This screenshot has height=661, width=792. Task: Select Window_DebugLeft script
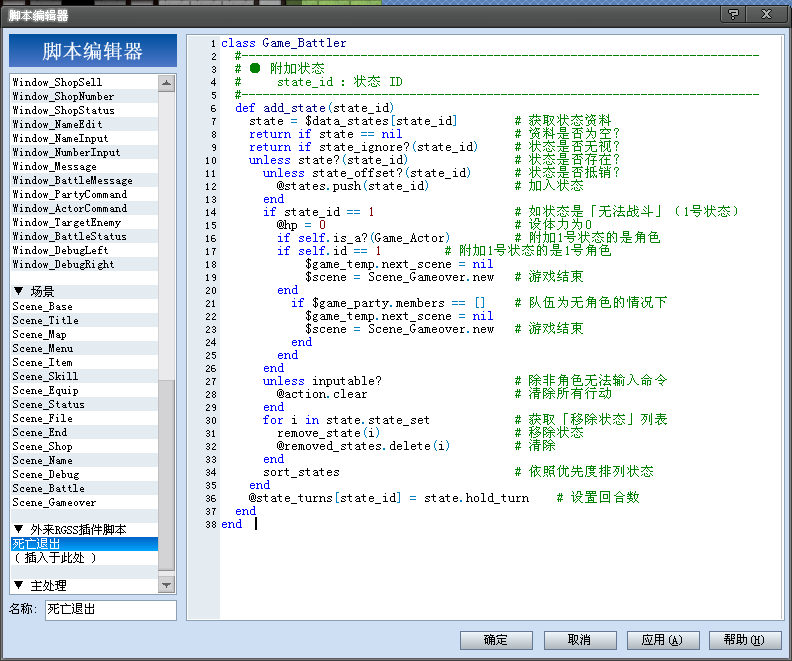tap(84, 250)
